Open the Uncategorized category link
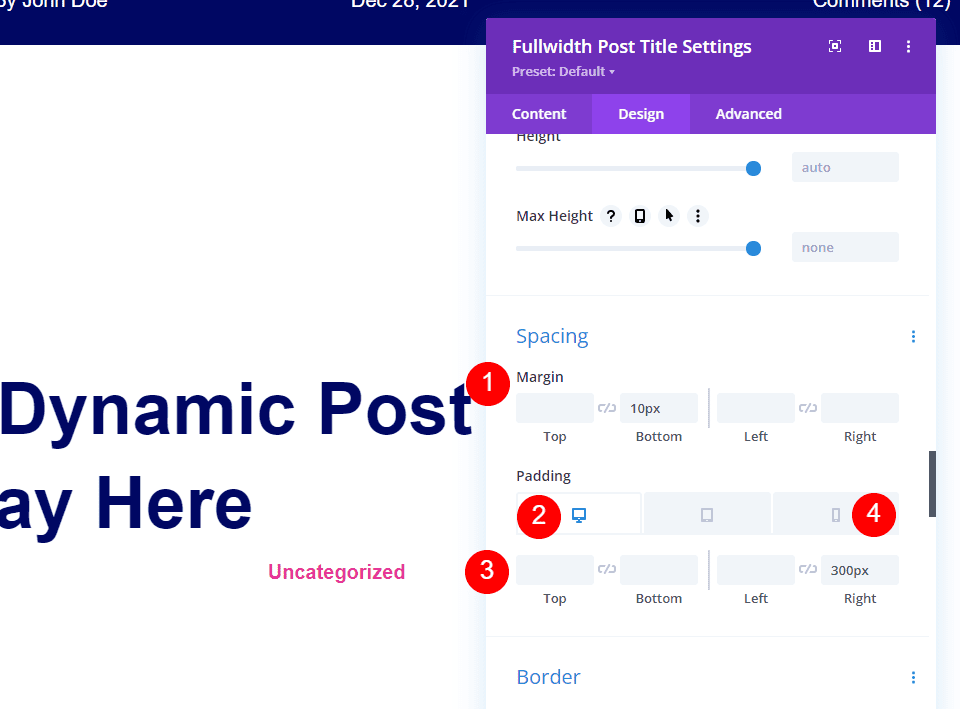The image size is (960, 709). (x=336, y=572)
